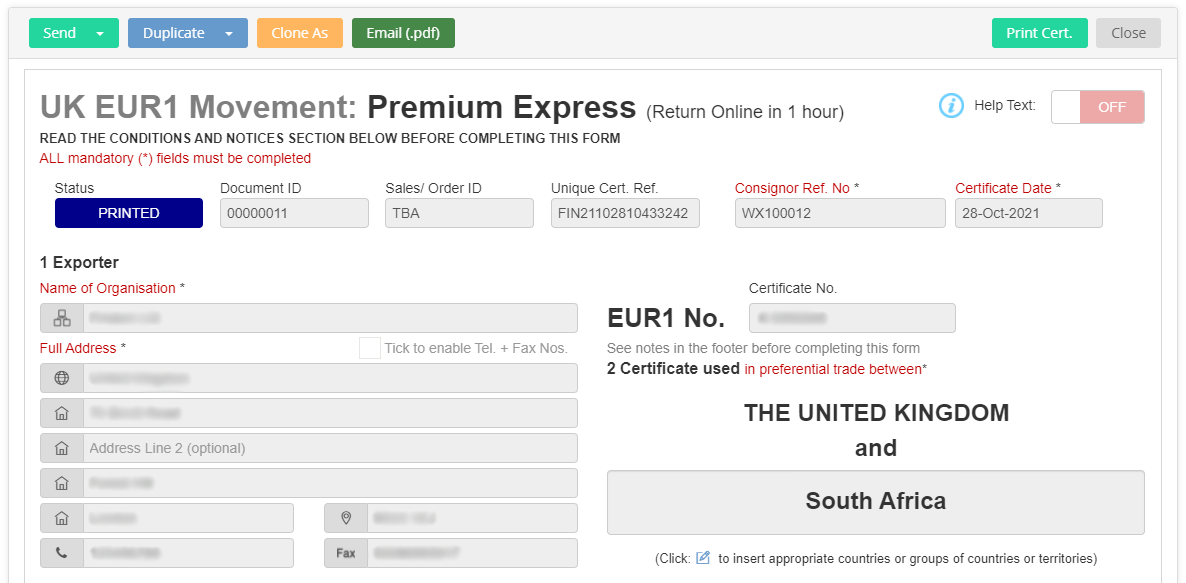The image size is (1186, 583).
Task: Click the globe icon in the country address row
Action: (x=62, y=378)
